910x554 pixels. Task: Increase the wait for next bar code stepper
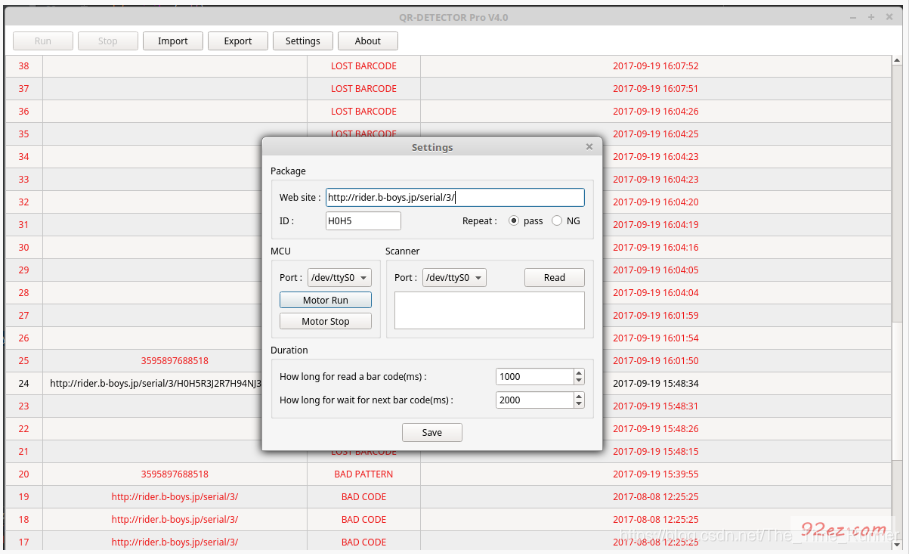pos(579,396)
